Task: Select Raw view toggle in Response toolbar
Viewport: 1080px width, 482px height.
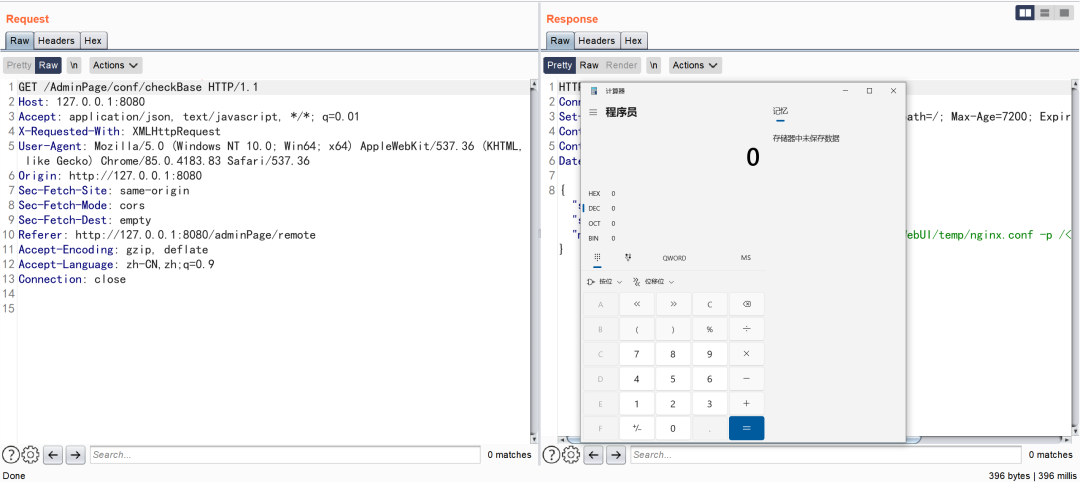Action: click(x=589, y=65)
